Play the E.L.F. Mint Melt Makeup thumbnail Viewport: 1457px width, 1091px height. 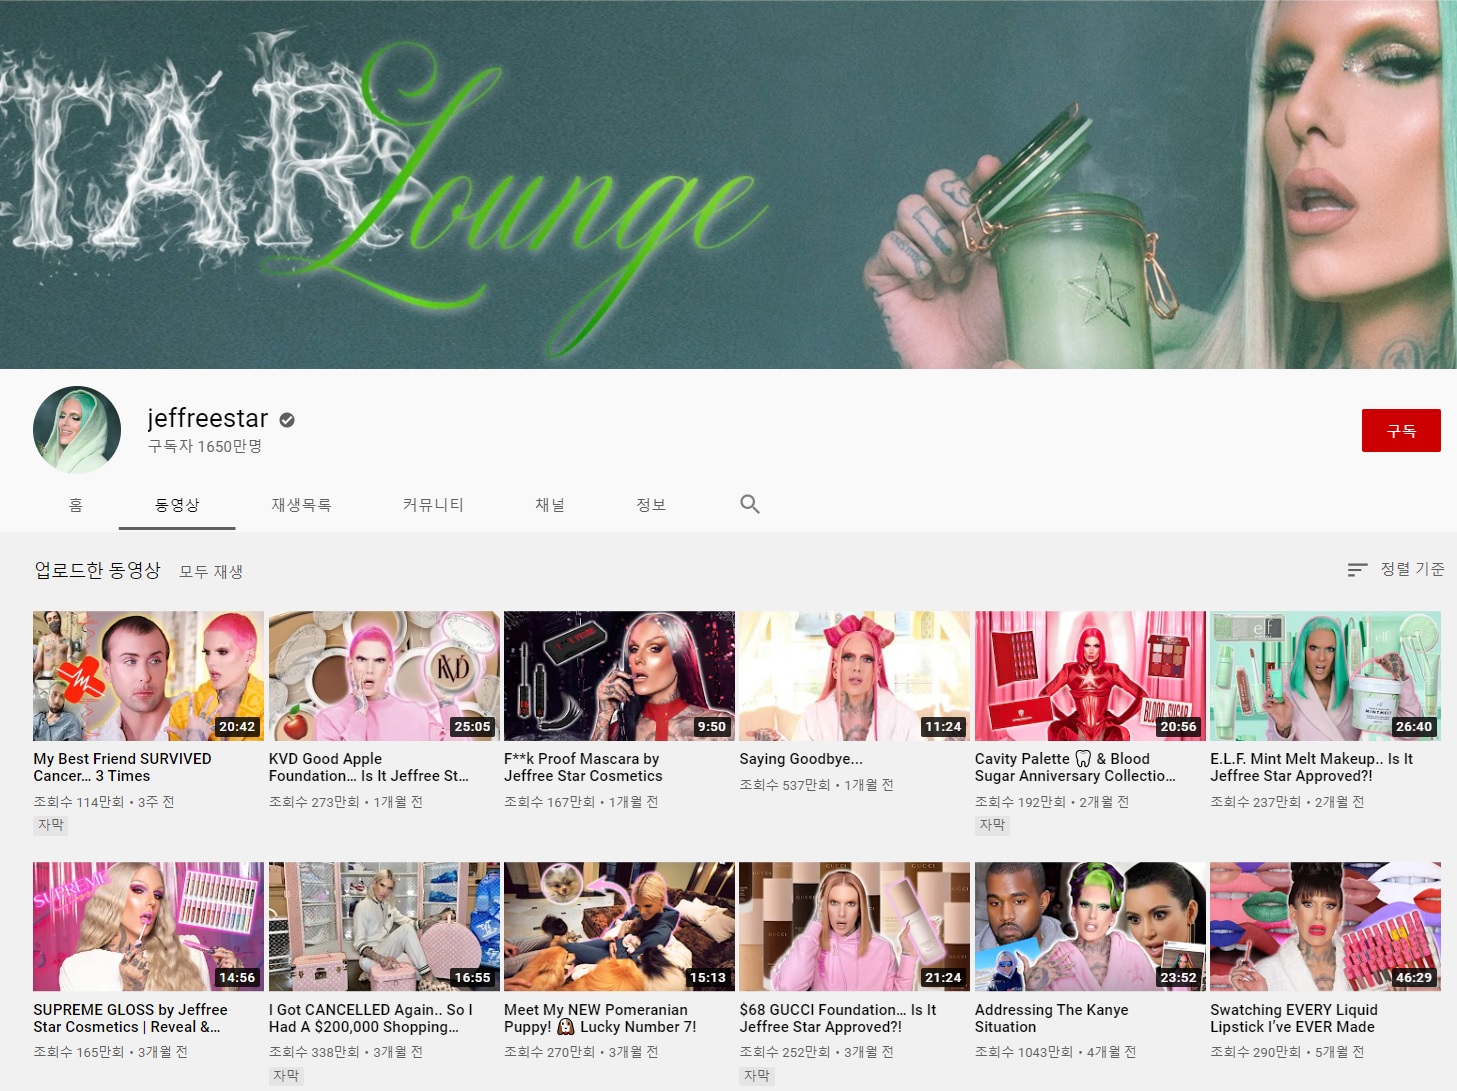click(1325, 676)
